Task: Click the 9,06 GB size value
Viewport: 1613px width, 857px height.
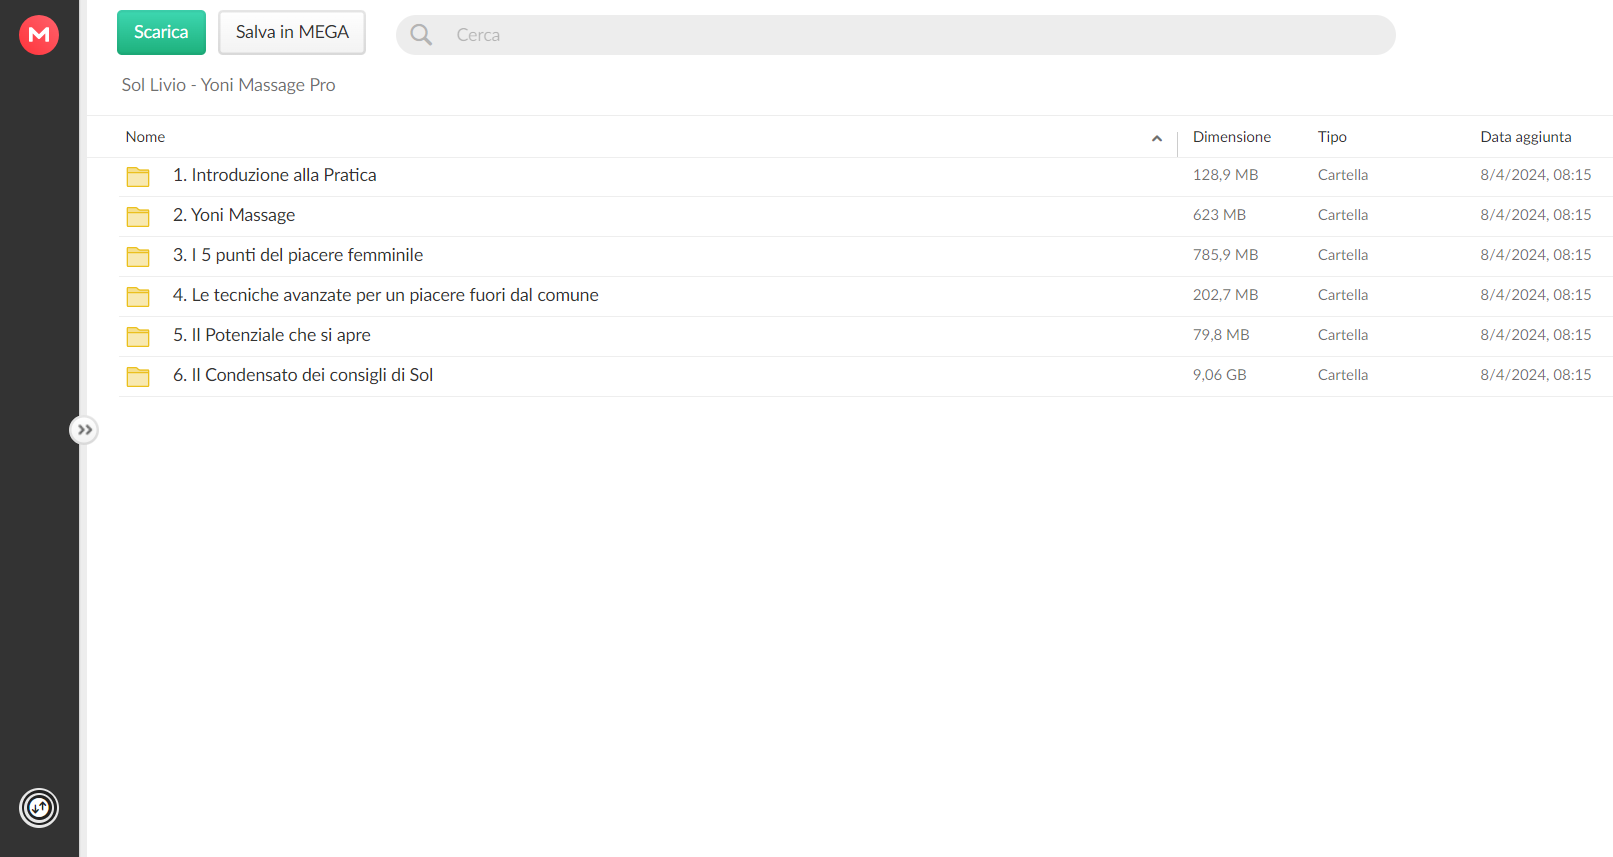Action: pyautogui.click(x=1219, y=375)
